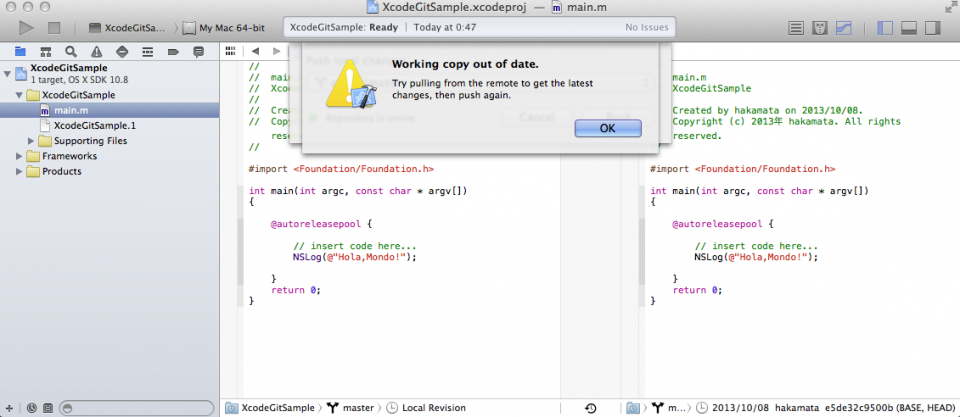Open the Issue navigator warning icon
Viewport: 960px width, 417px height.
click(96, 50)
